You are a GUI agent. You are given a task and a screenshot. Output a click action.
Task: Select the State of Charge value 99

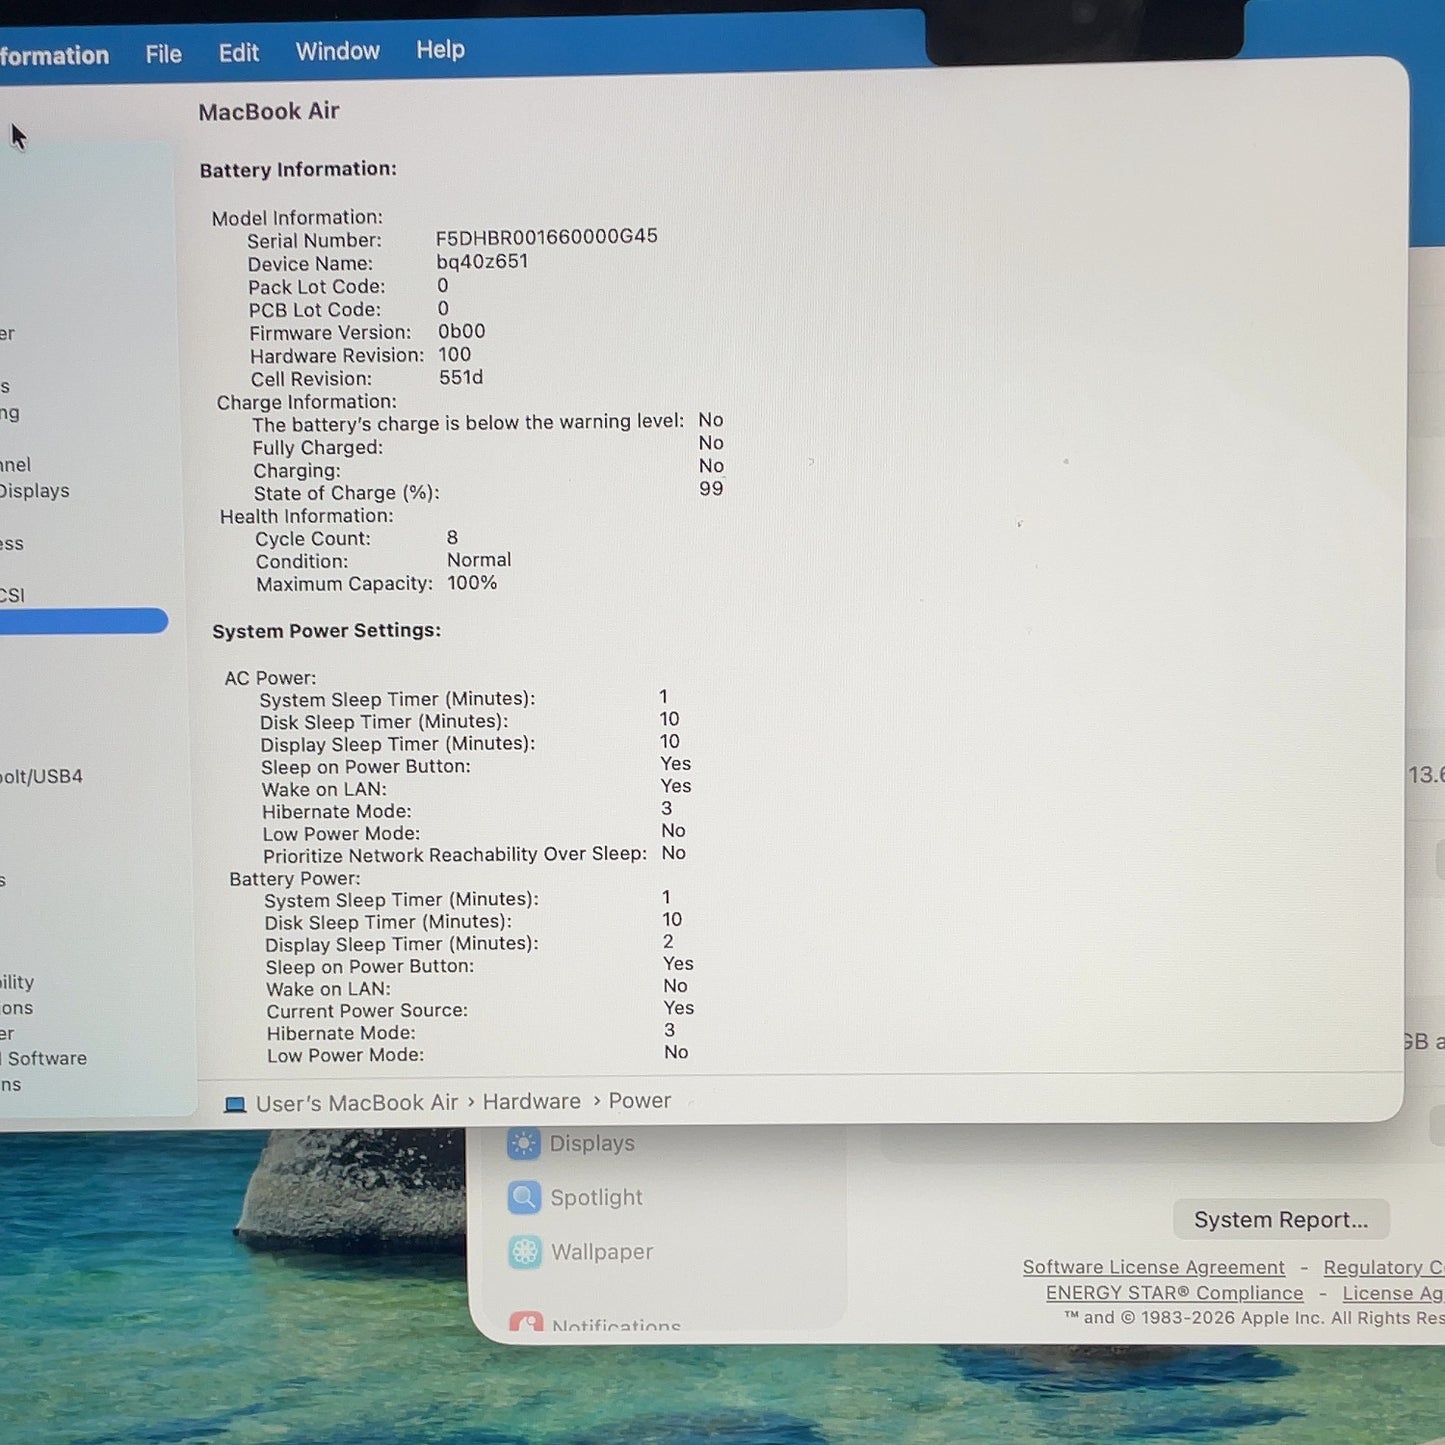point(711,488)
